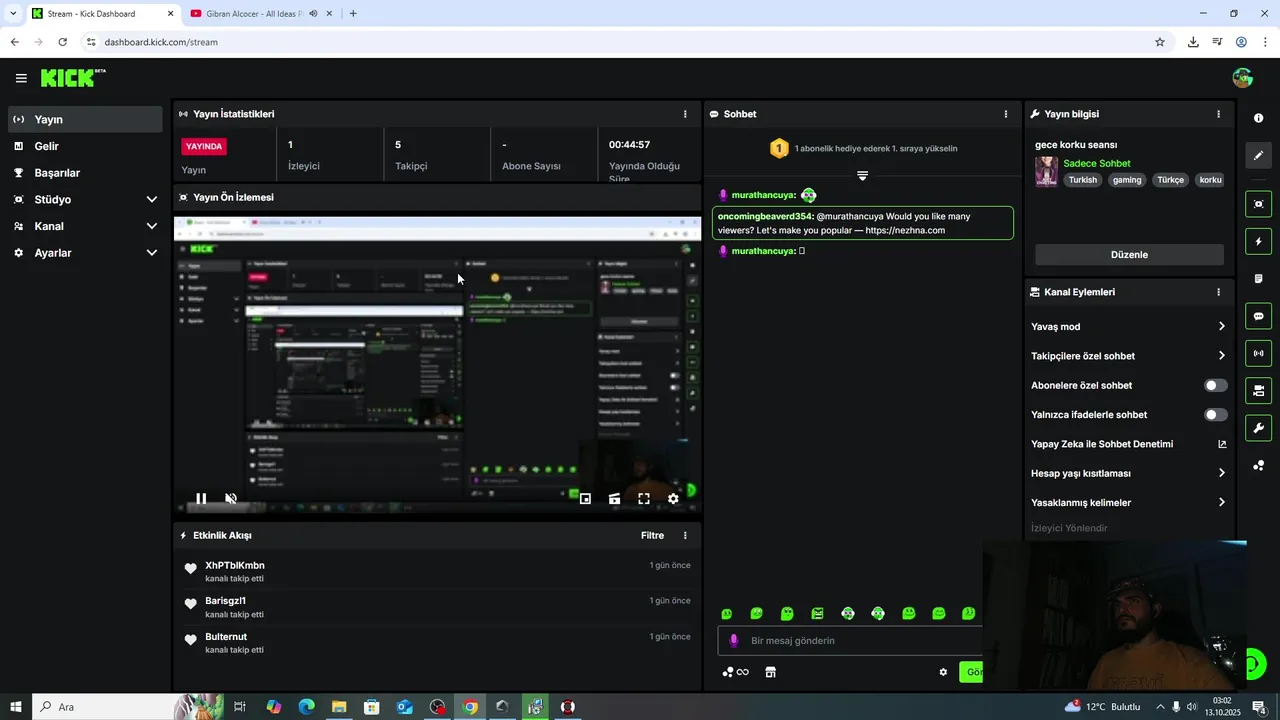Click the bubbles icon at the right rail bottom
Image resolution: width=1280 pixels, height=720 pixels.
(1258, 465)
